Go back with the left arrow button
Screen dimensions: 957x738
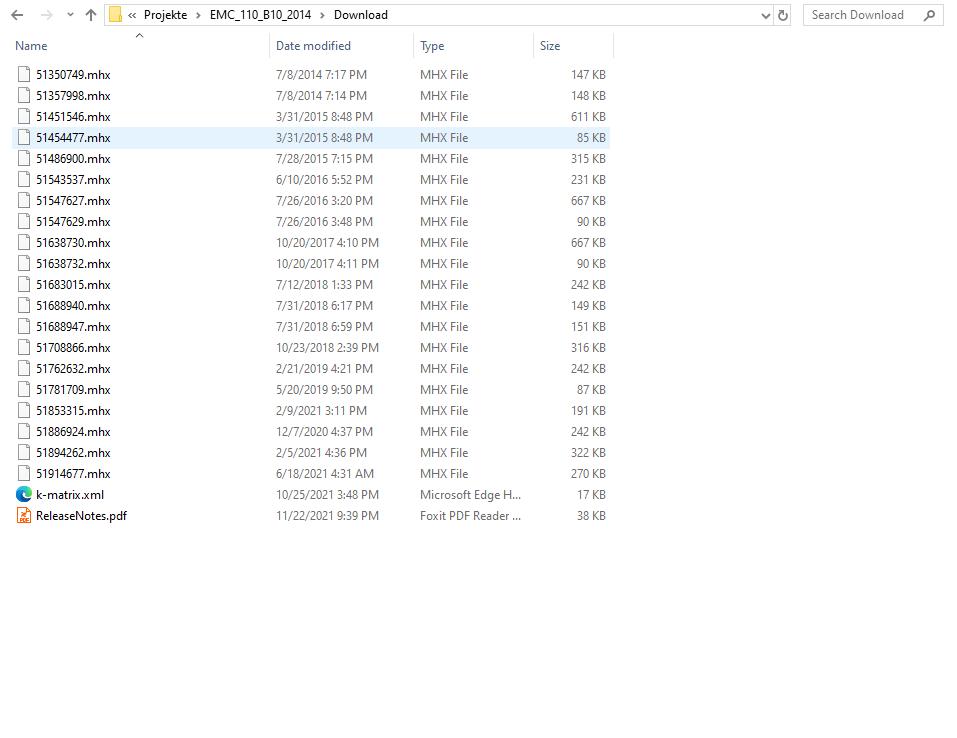click(17, 15)
